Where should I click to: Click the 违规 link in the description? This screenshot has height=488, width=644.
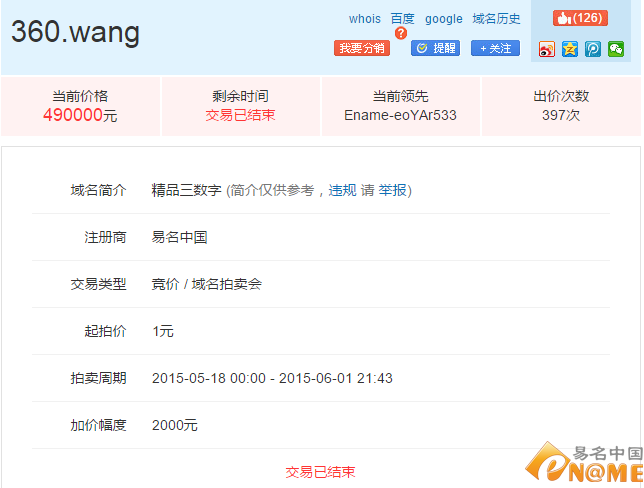(343, 190)
